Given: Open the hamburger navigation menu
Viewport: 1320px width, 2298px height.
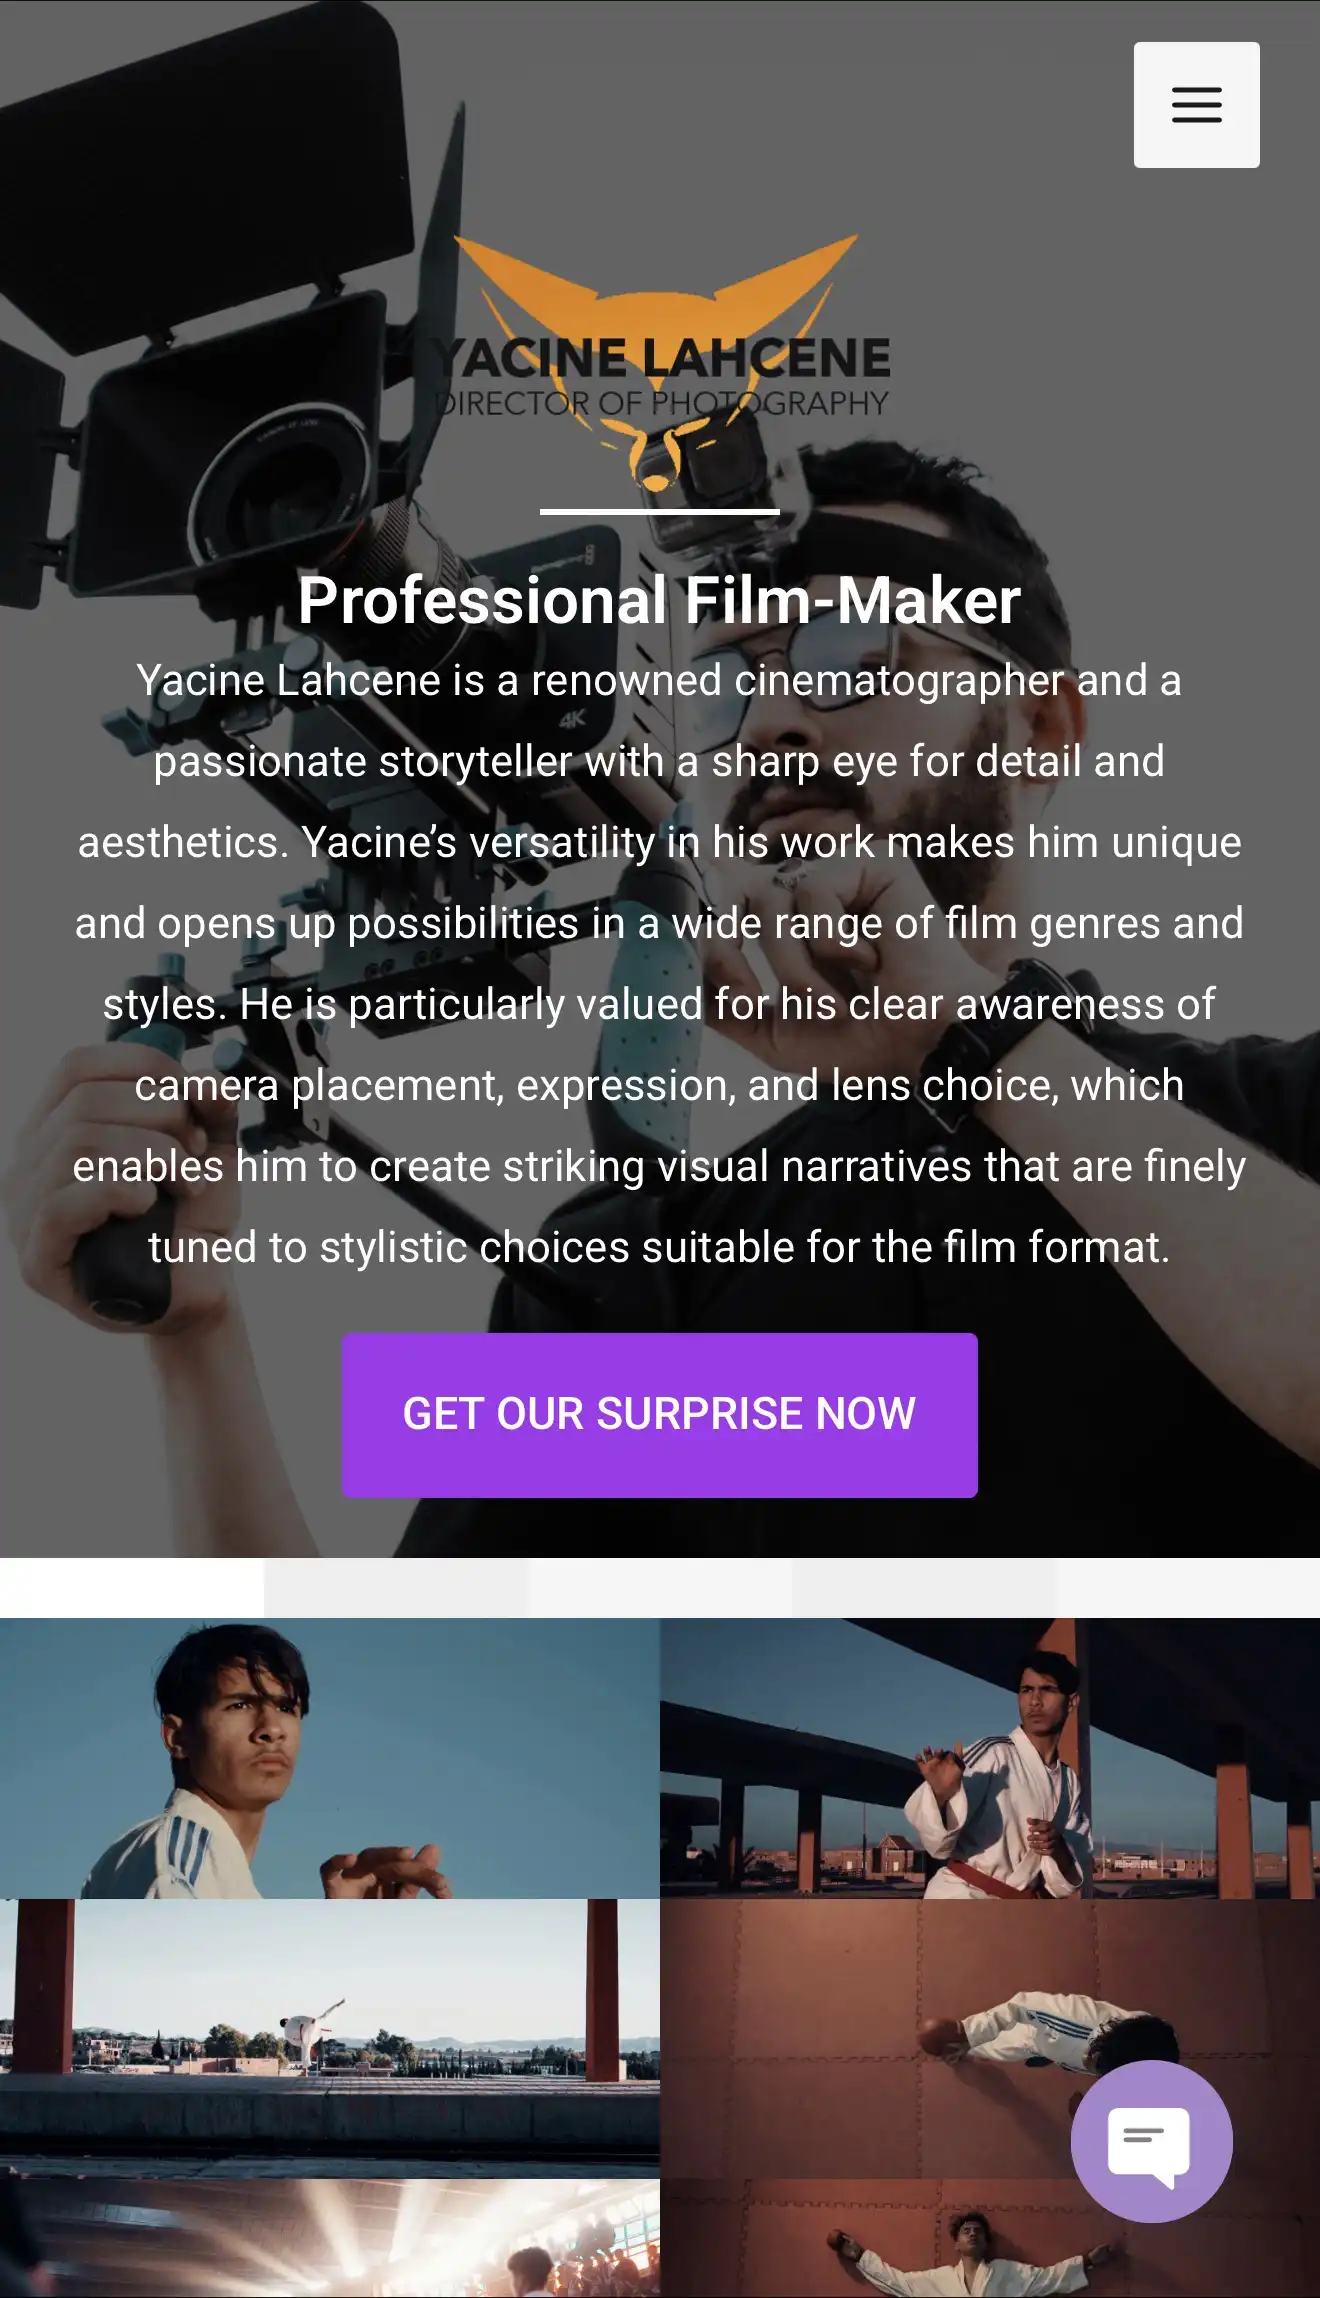Looking at the screenshot, I should pyautogui.click(x=1196, y=105).
